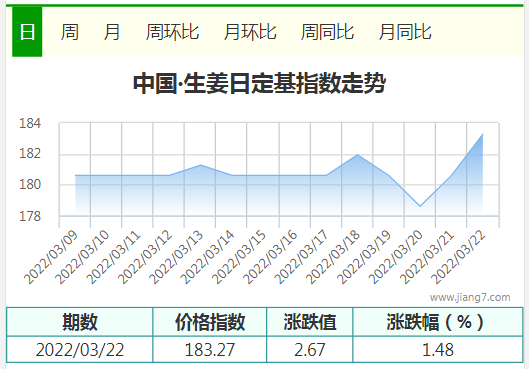
Task: Click the change percentage 1.48
Action: pos(438,349)
